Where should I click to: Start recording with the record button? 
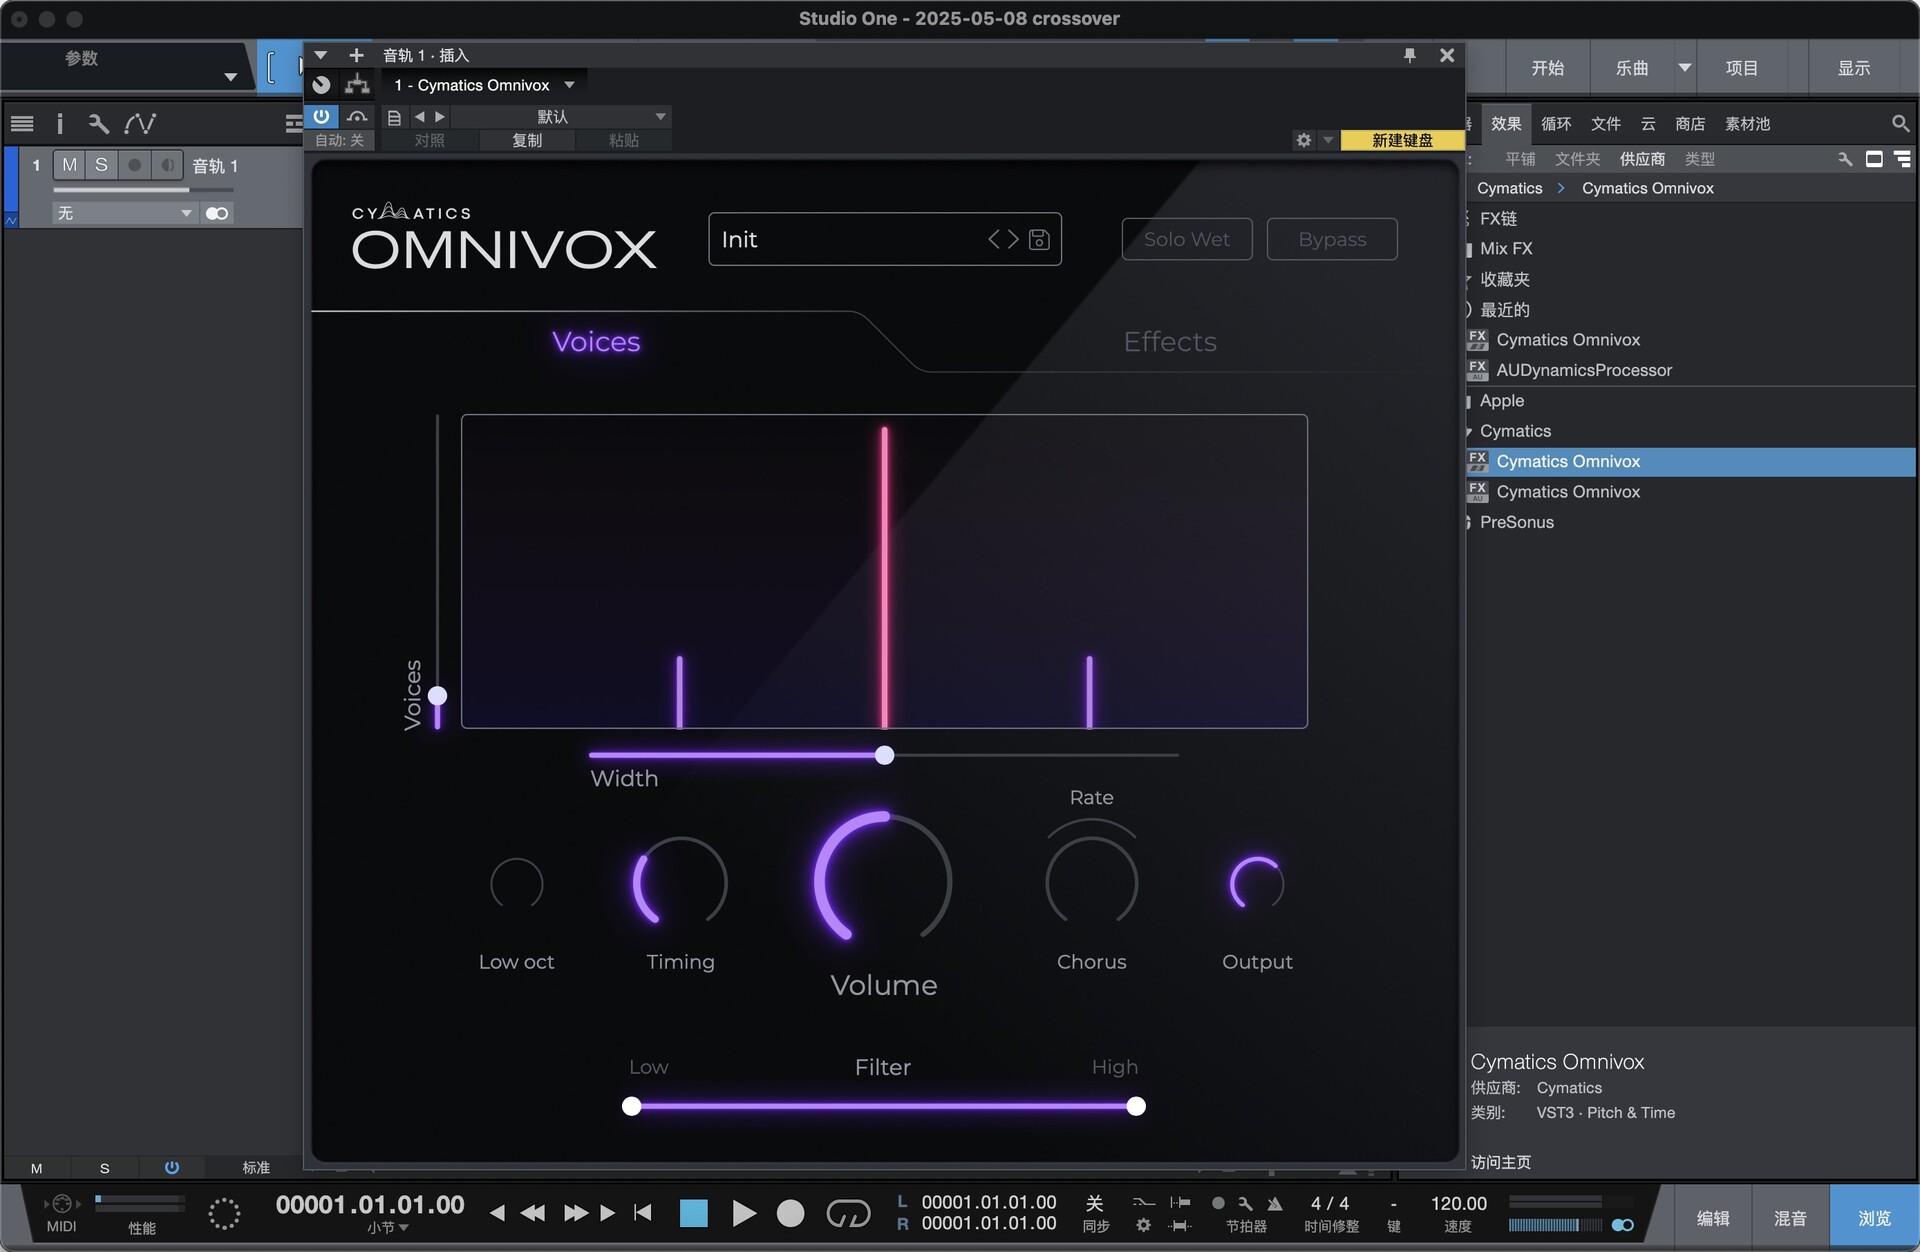(790, 1213)
